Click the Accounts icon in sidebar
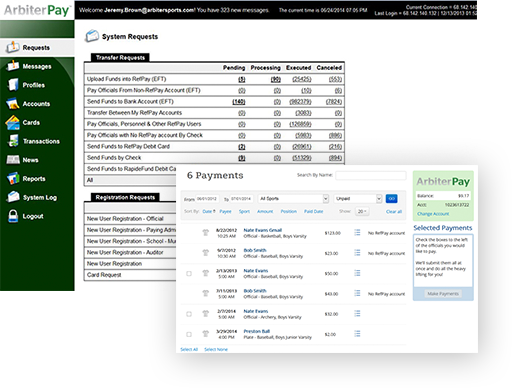 pyautogui.click(x=13, y=104)
